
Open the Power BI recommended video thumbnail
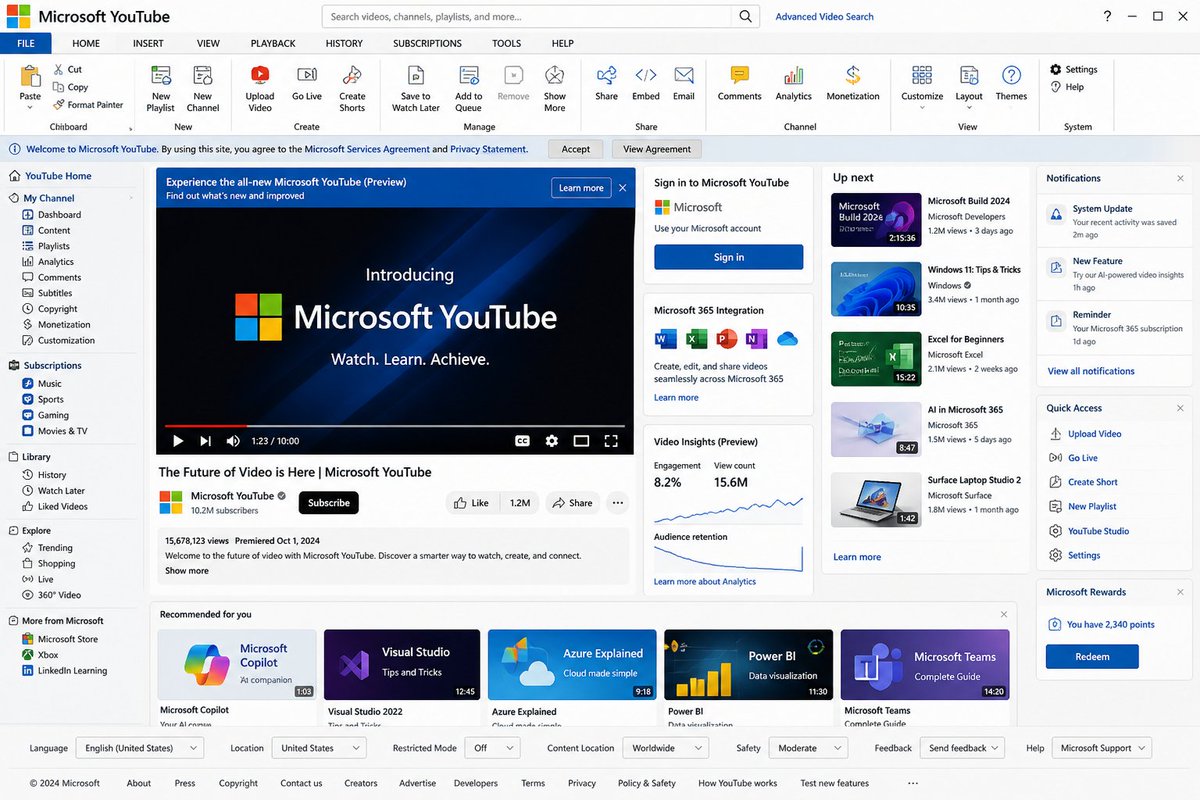pos(748,664)
